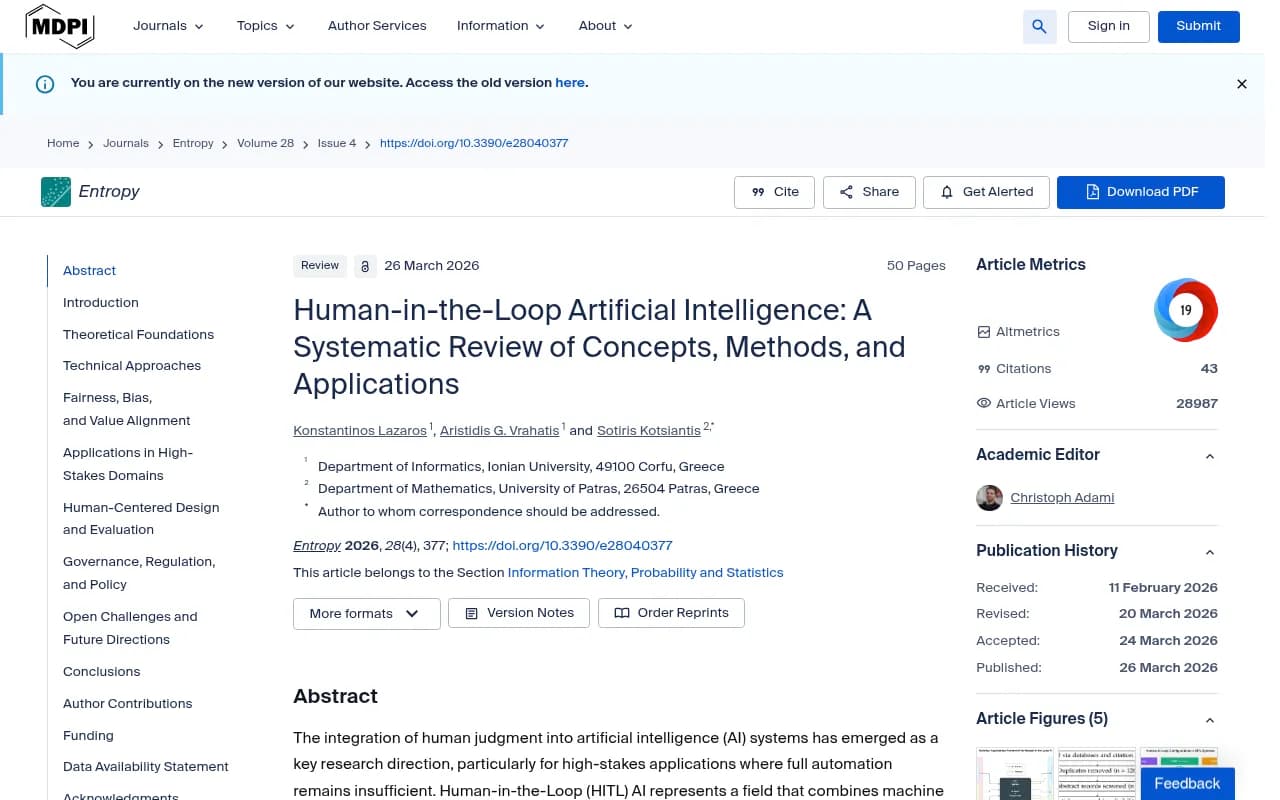Click the Submit button
Screen dimensions: 1280x800
click(1199, 27)
